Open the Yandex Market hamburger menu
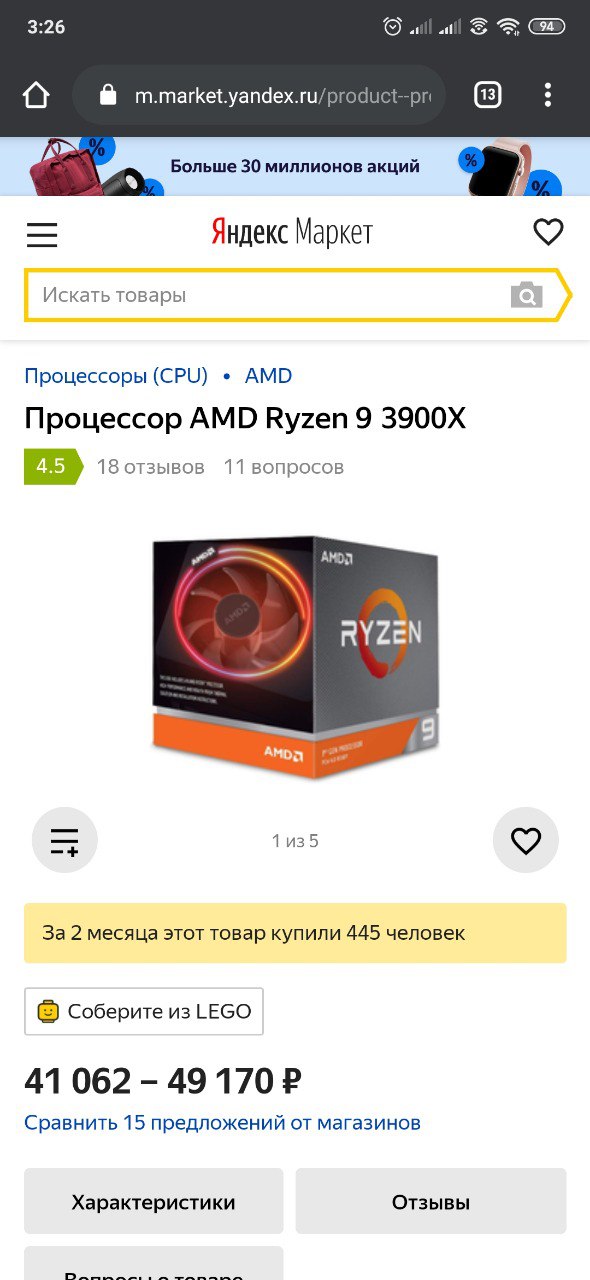 pyautogui.click(x=42, y=235)
